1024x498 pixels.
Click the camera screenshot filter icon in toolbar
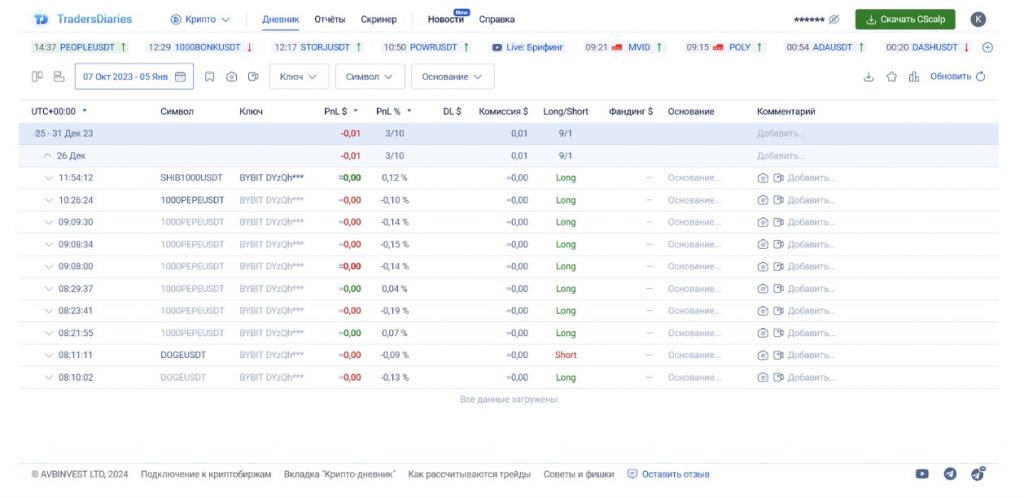pyautogui.click(x=231, y=76)
